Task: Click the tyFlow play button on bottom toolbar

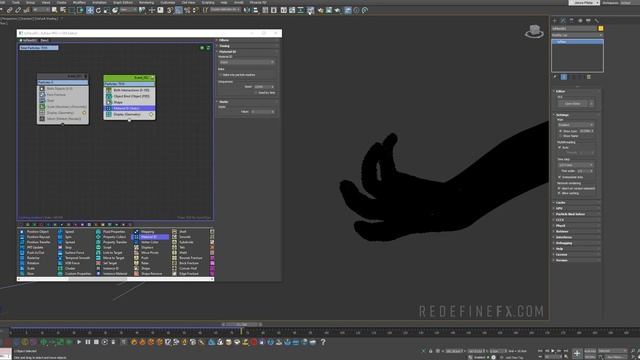Action: pos(79,342)
